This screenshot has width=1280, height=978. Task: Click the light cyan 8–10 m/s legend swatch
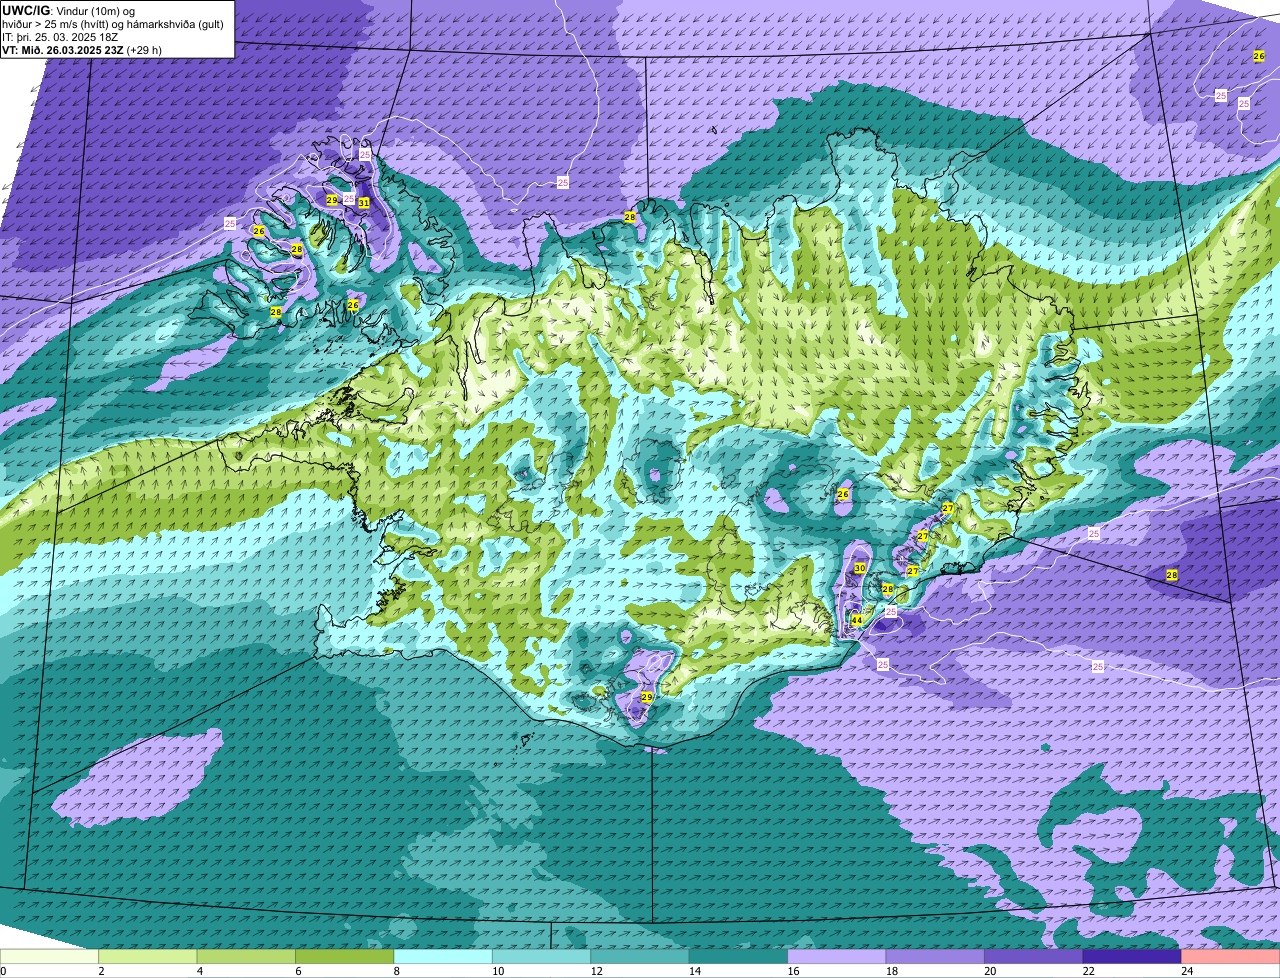click(x=443, y=956)
